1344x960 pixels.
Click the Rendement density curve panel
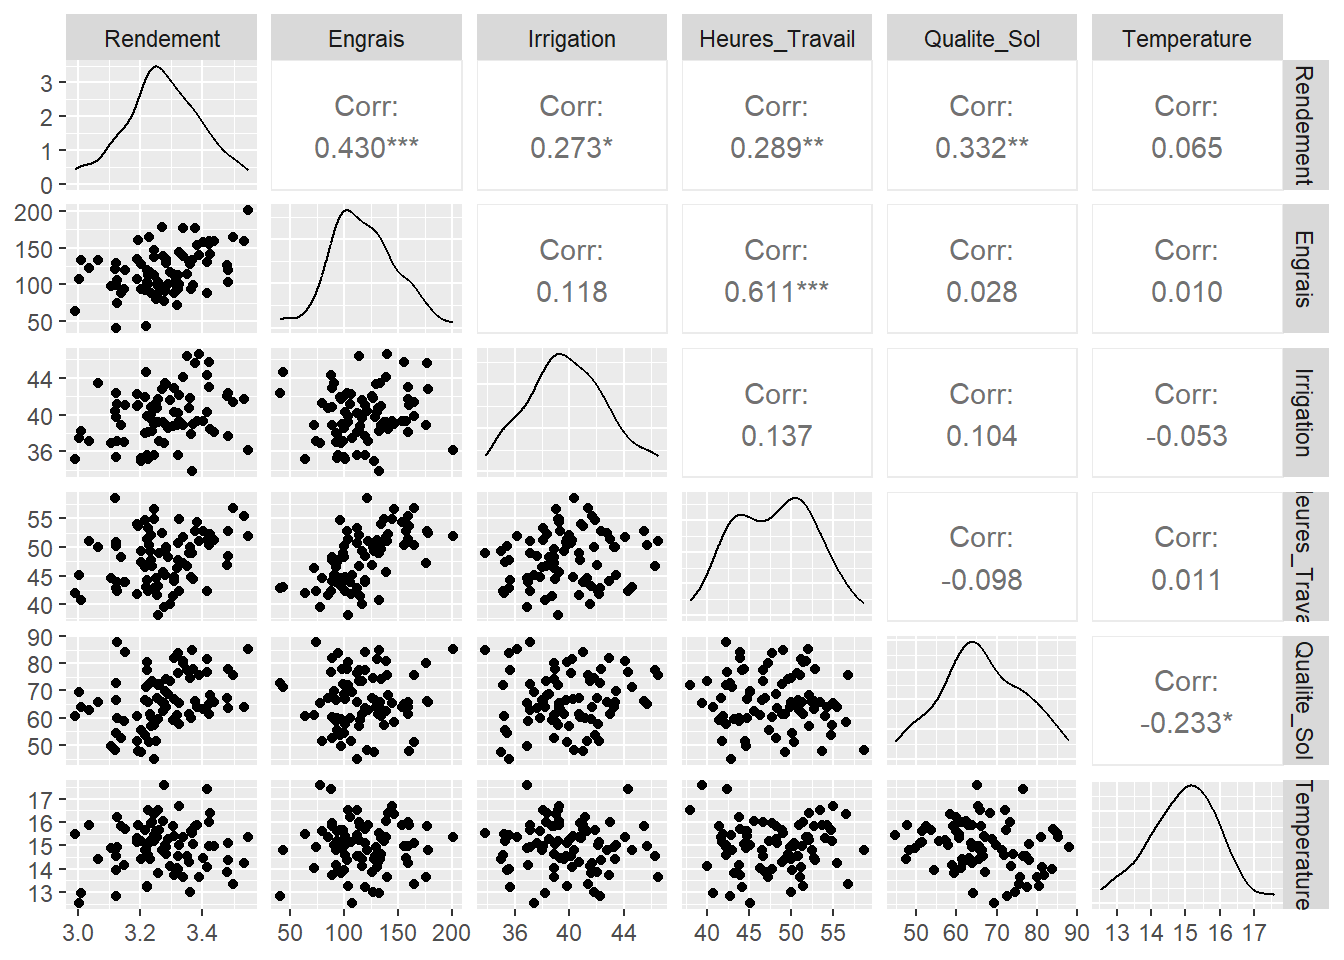tap(162, 125)
